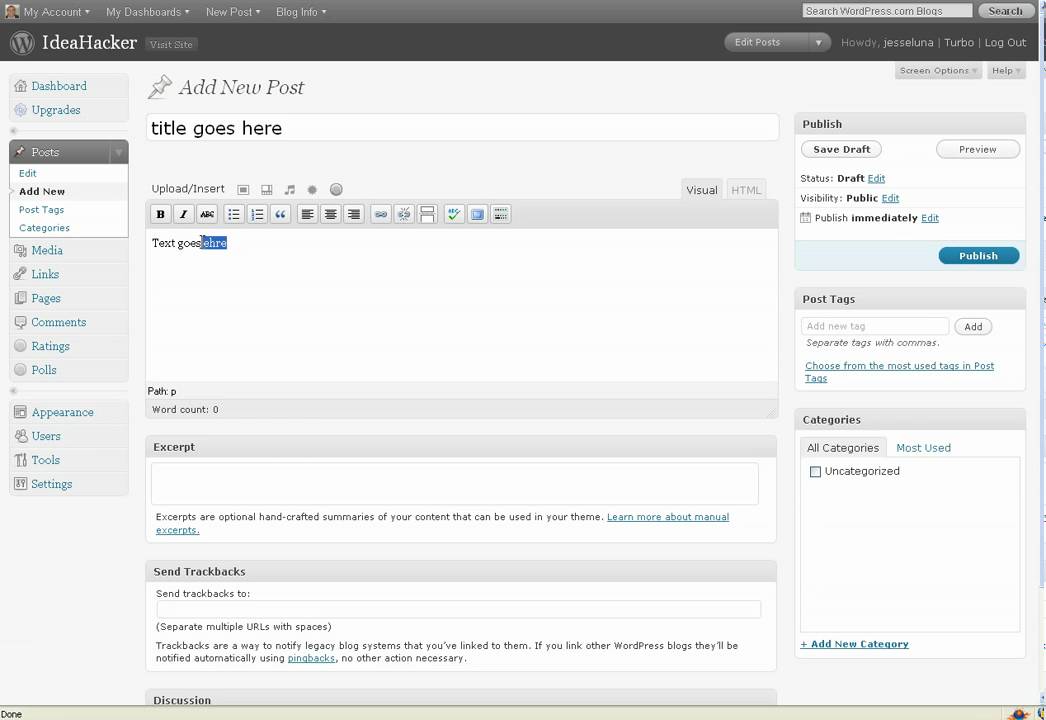
Task: Click the blue Publish button
Action: tap(979, 256)
